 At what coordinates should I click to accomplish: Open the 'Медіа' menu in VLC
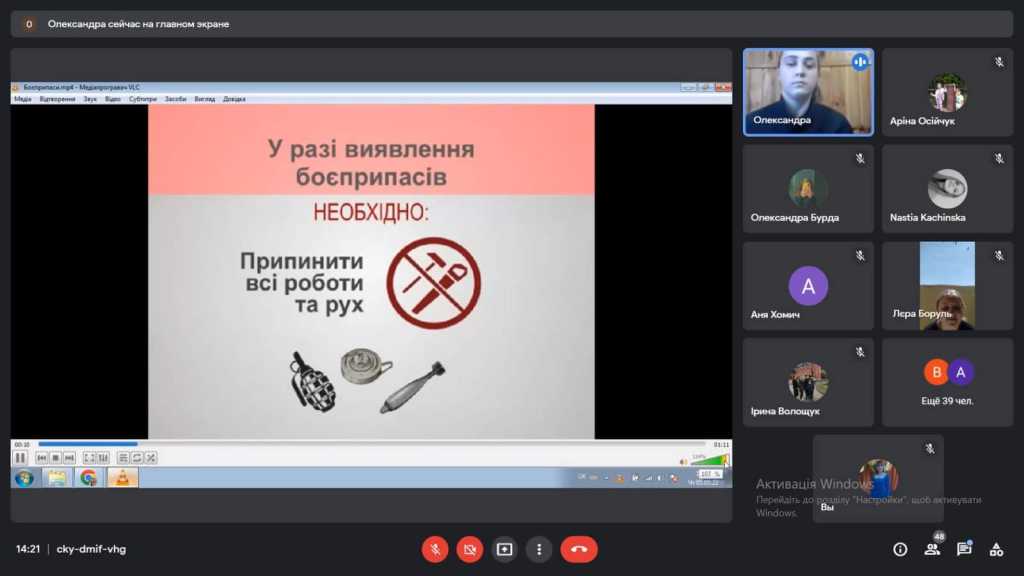pyautogui.click(x=22, y=99)
